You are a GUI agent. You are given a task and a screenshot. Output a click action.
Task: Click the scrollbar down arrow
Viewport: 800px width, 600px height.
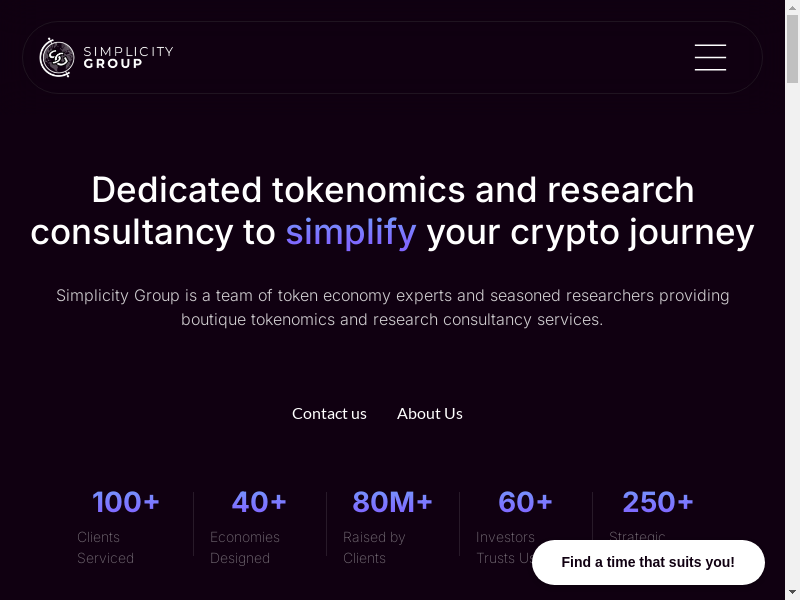793,594
